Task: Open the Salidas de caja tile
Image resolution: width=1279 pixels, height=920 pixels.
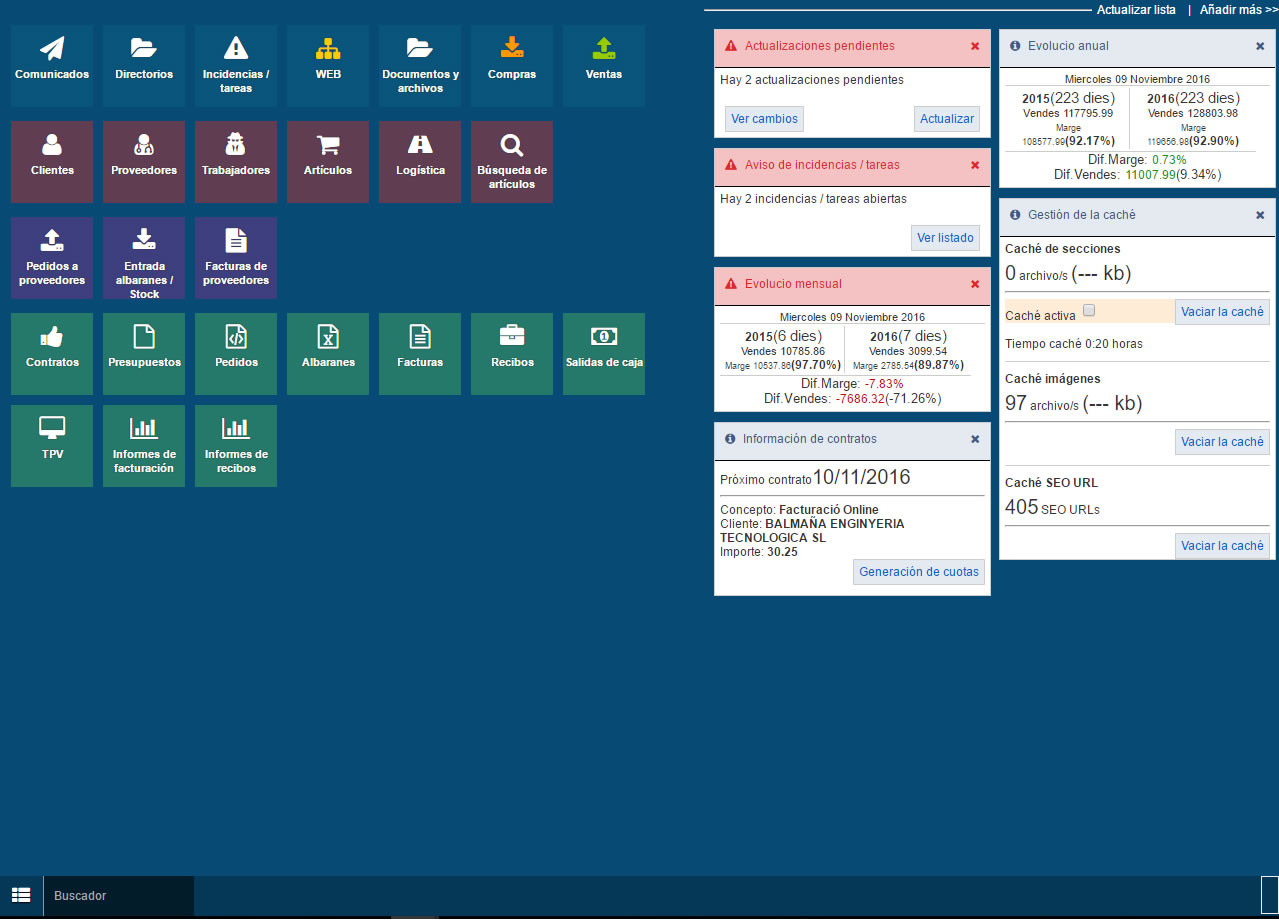Action: click(604, 353)
